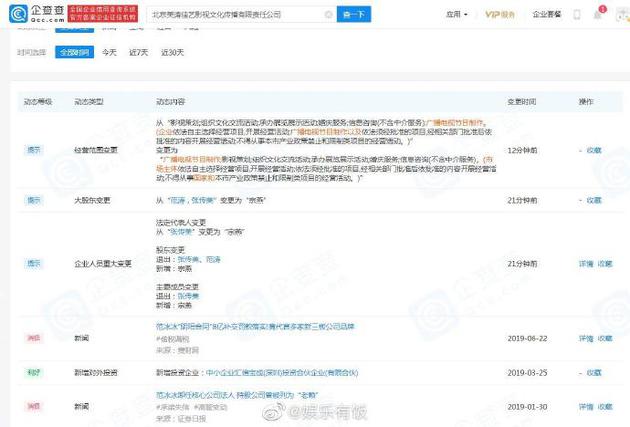Click the 法定代表人变更 subheading
This screenshot has height=427, width=630.
click(x=181, y=222)
